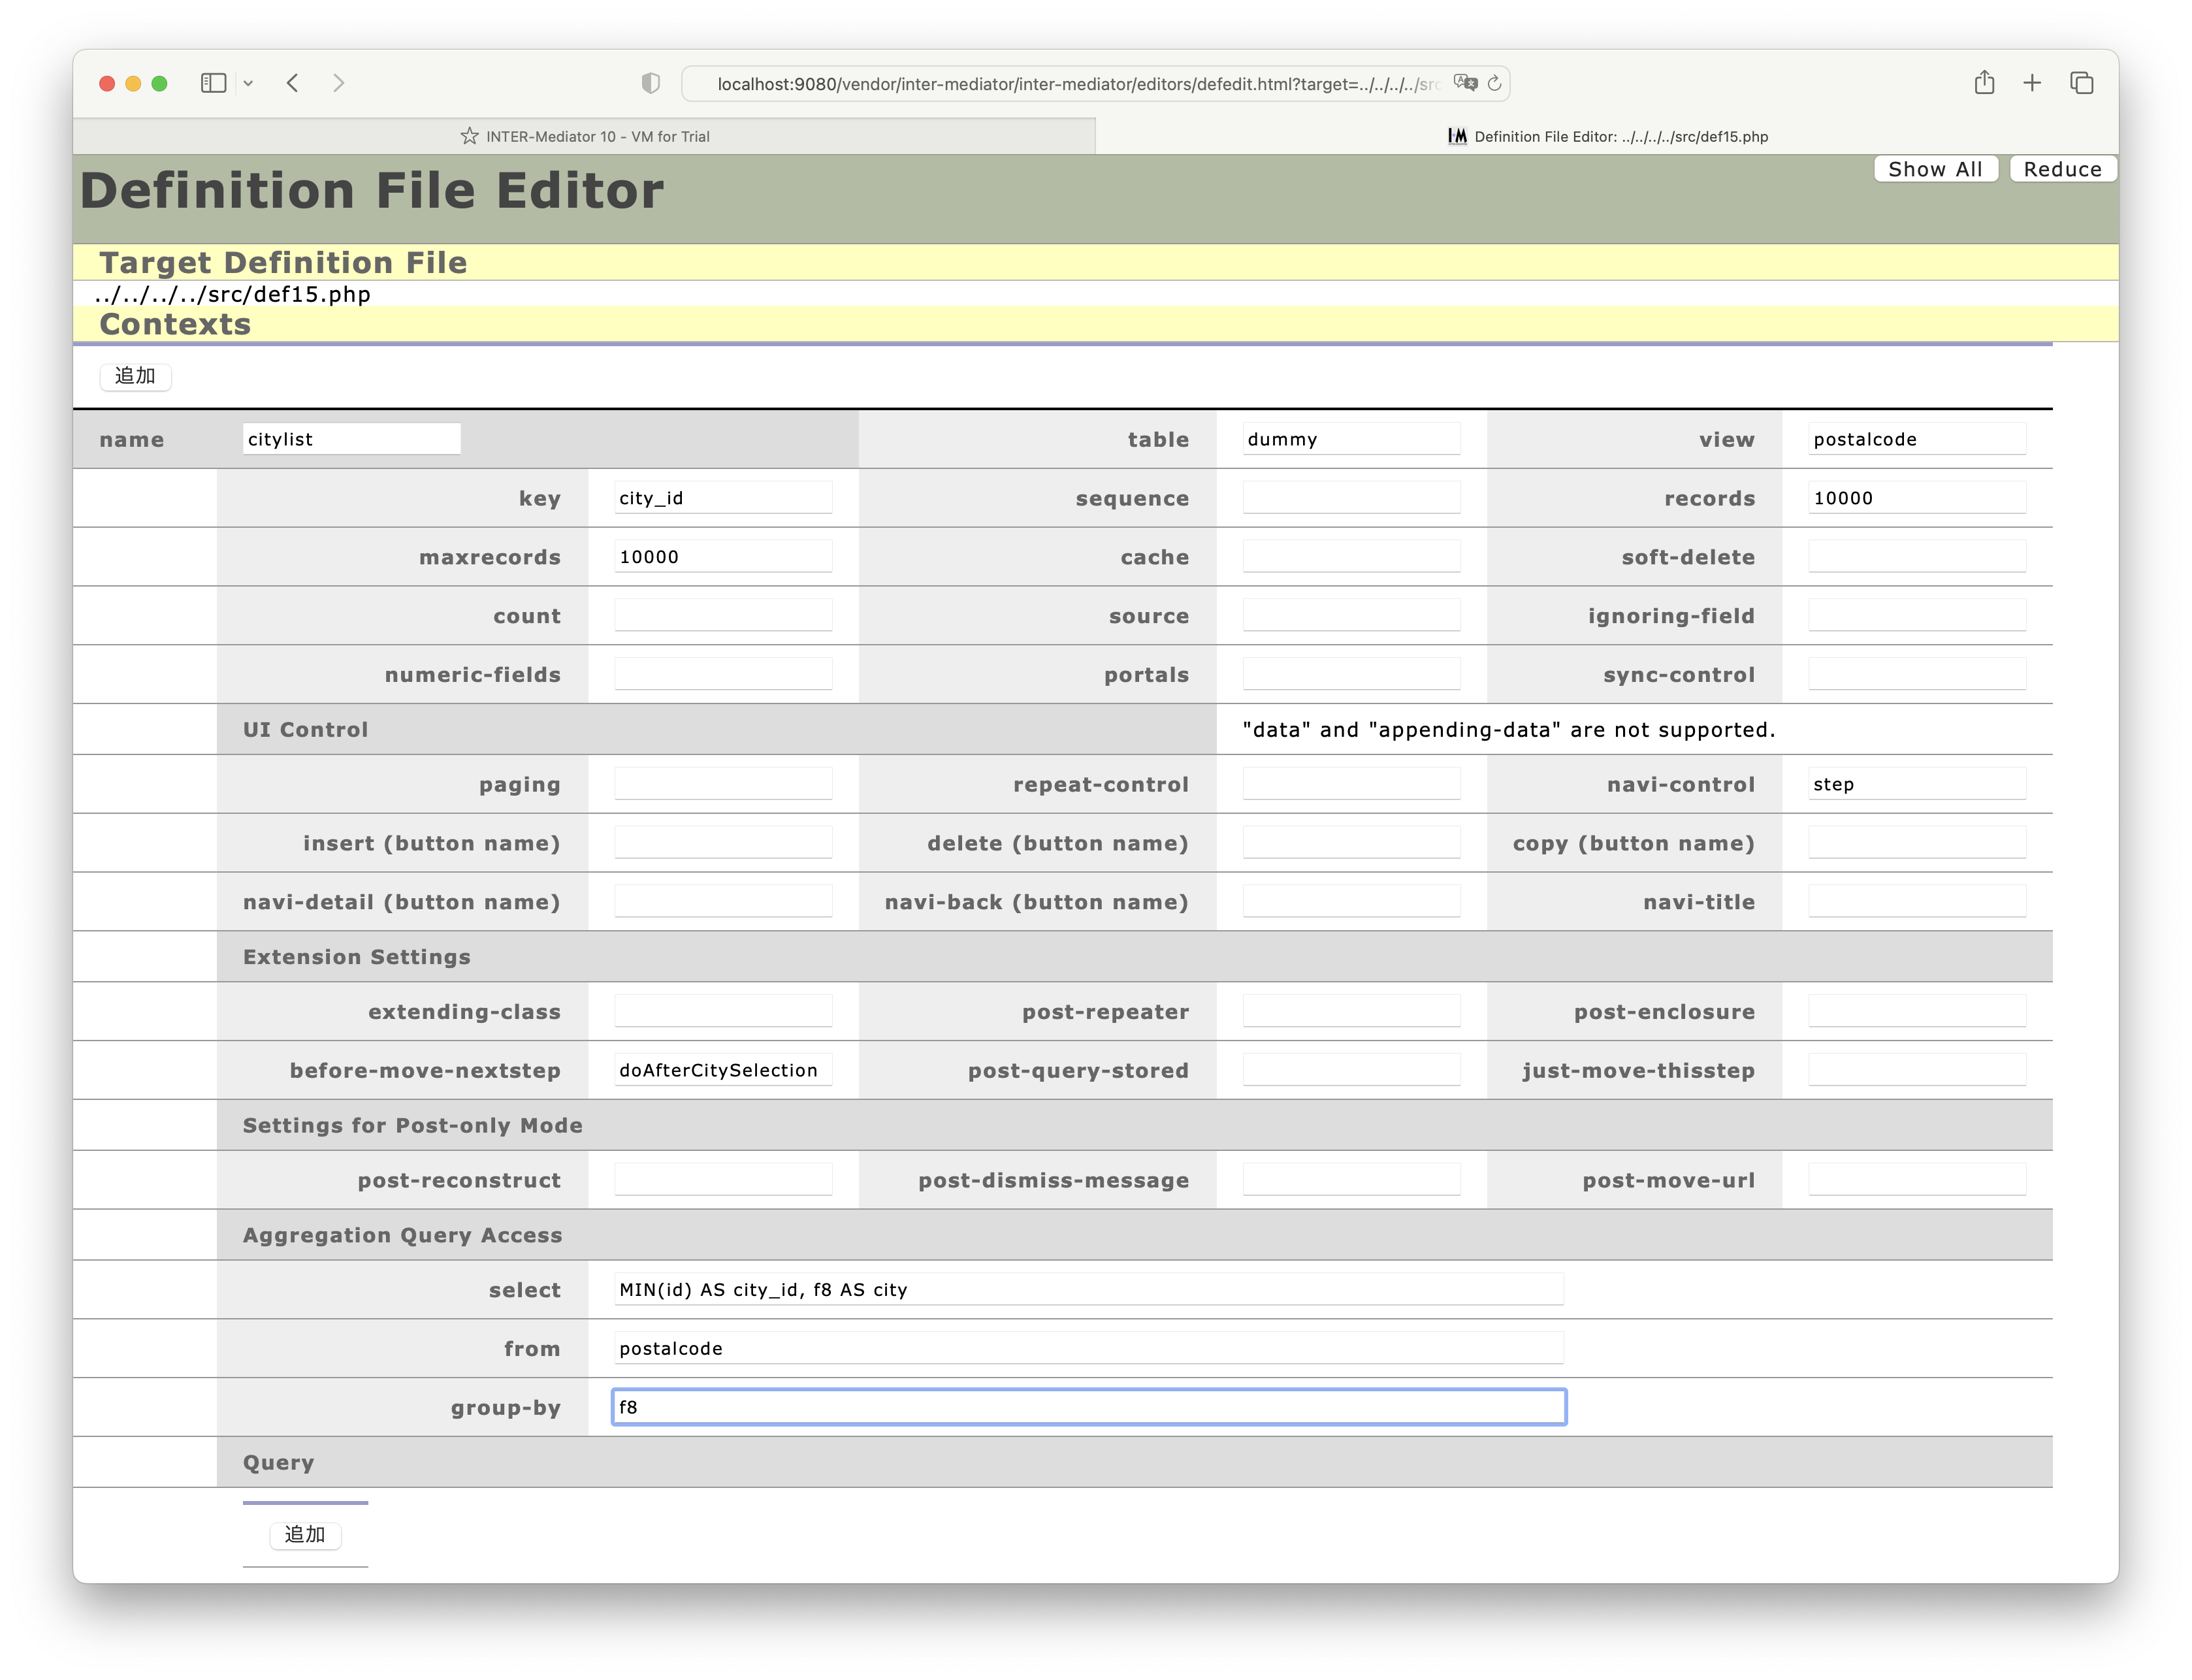The width and height of the screenshot is (2192, 1680).
Task: Open the Share menu icon
Action: click(1985, 83)
